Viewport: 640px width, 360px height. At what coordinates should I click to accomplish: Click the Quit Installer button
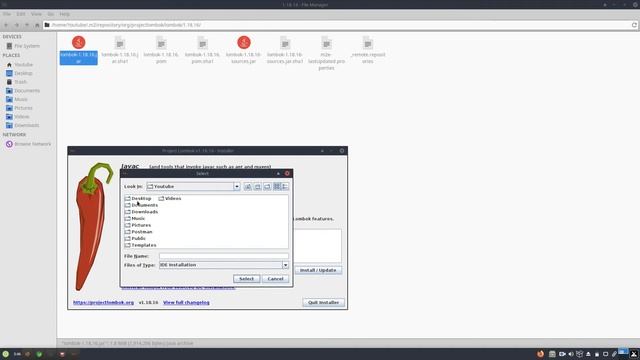point(324,302)
